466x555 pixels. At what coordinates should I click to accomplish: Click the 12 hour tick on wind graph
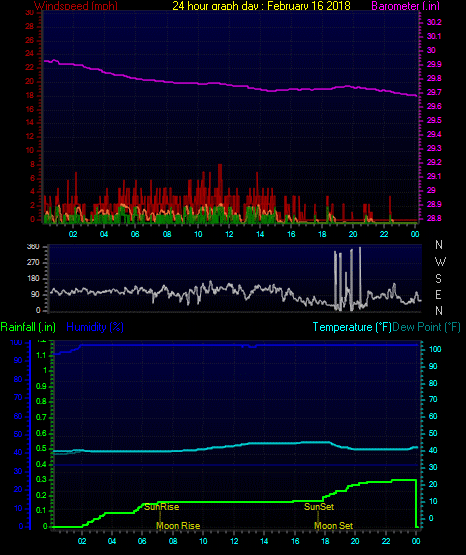(229, 234)
